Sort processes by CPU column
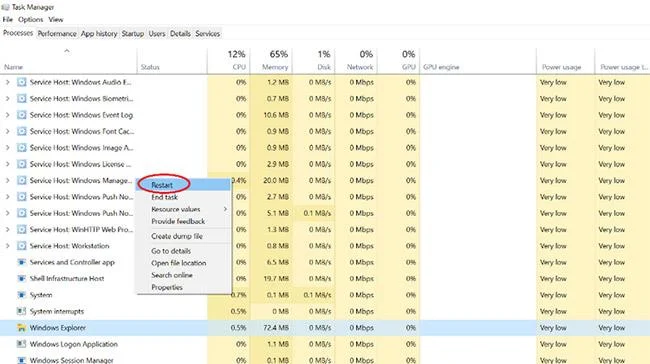 (228, 61)
